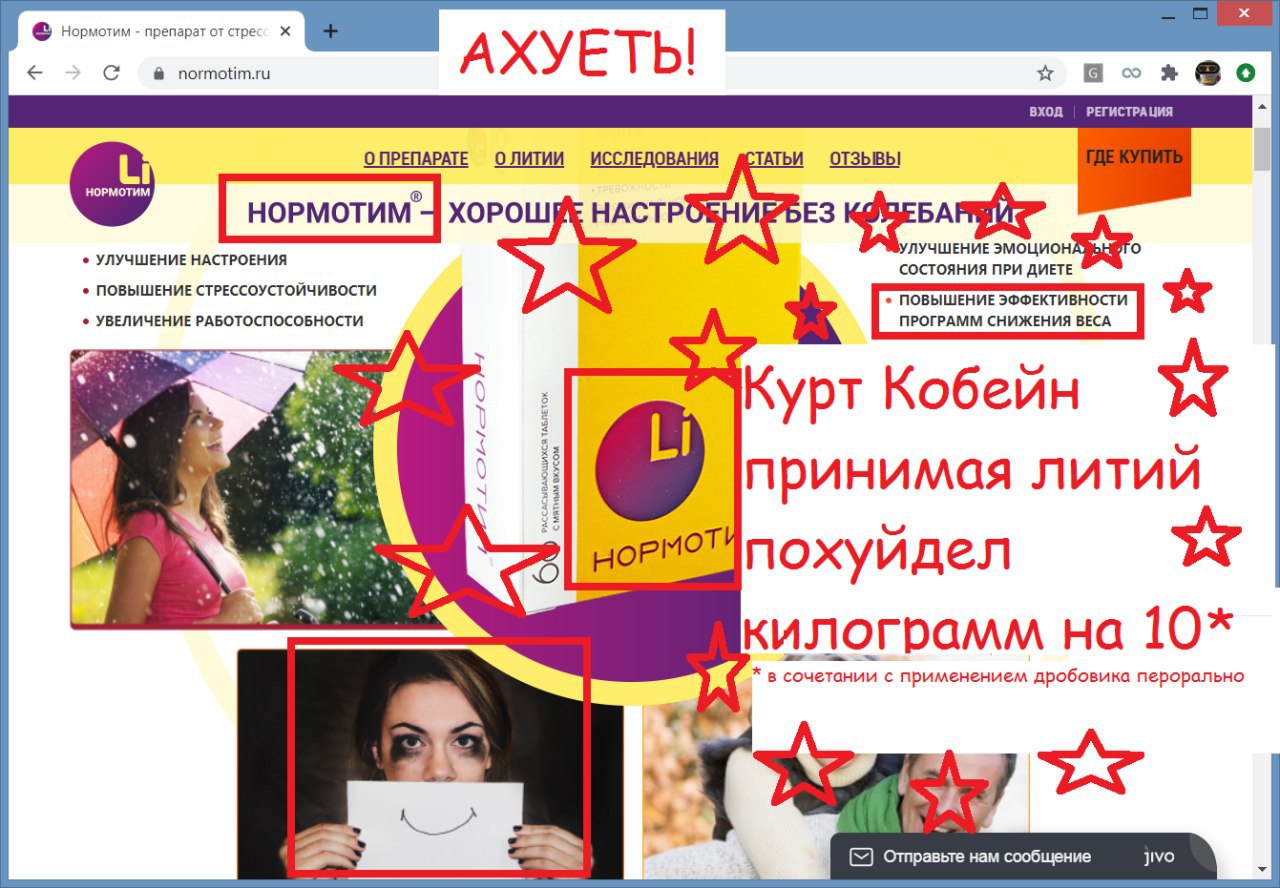
Task: Open the ИССЛЕДОВАНИЯ menu item
Action: [x=654, y=158]
